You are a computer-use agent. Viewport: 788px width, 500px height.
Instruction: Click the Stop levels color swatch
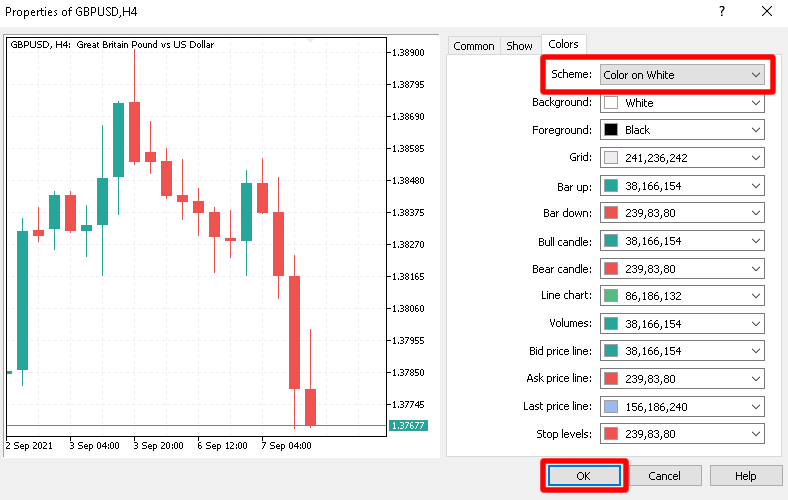click(x=611, y=434)
